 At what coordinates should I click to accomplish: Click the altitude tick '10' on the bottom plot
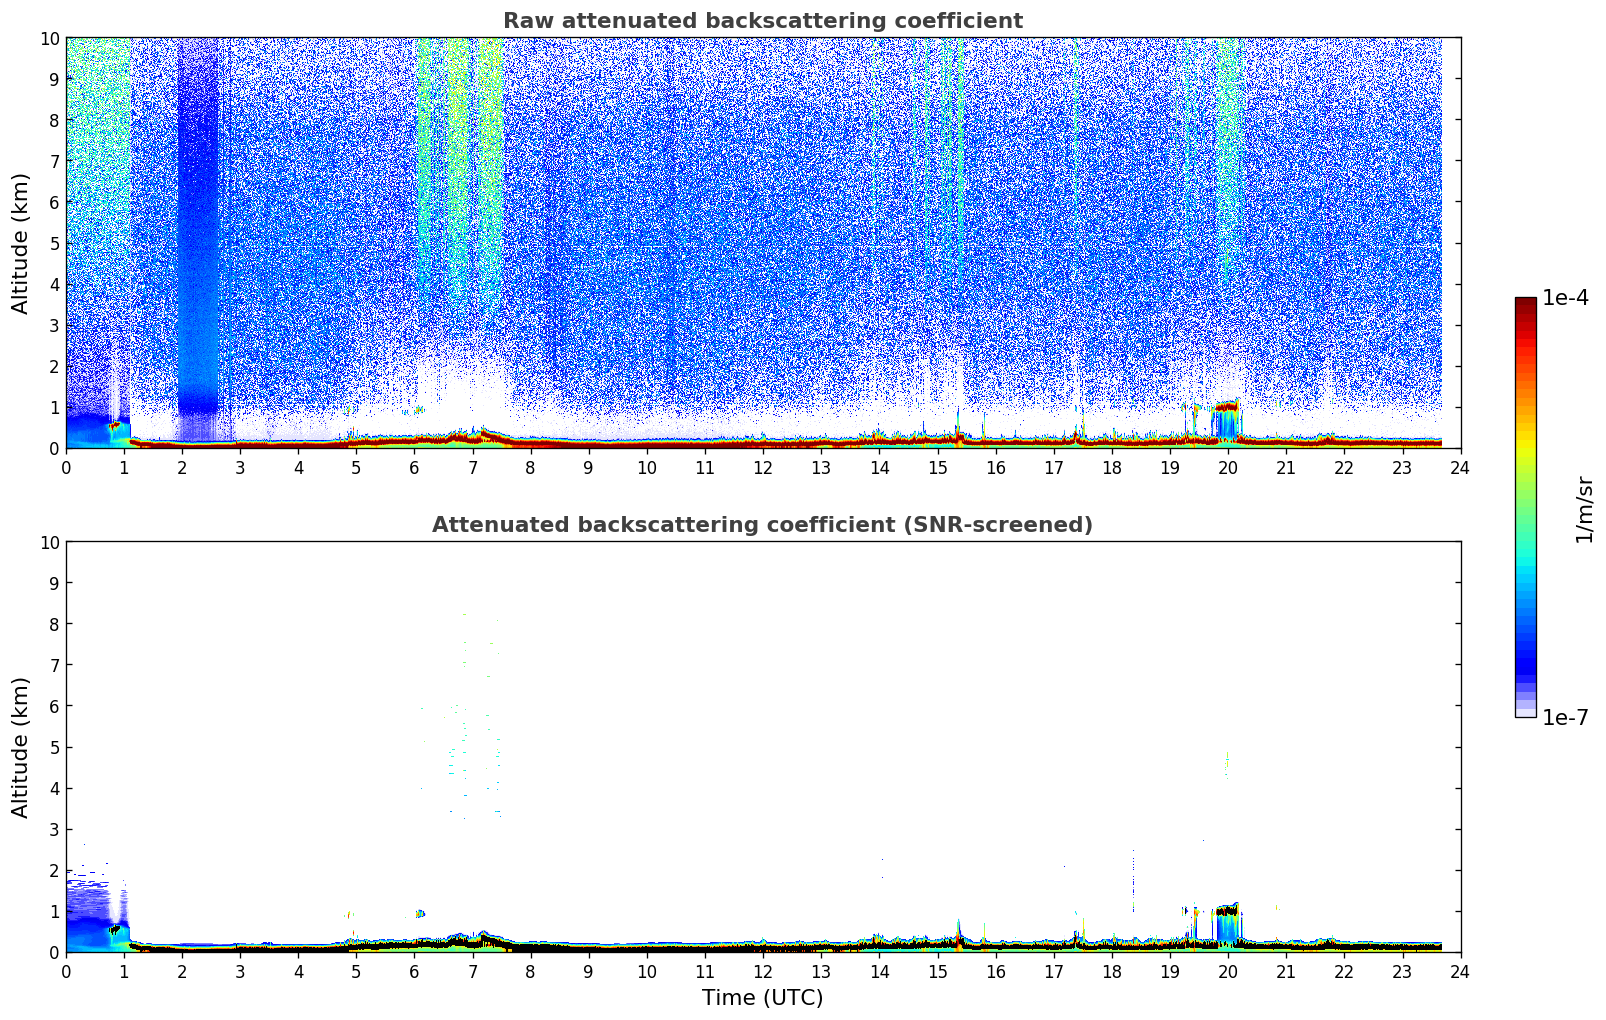50,542
